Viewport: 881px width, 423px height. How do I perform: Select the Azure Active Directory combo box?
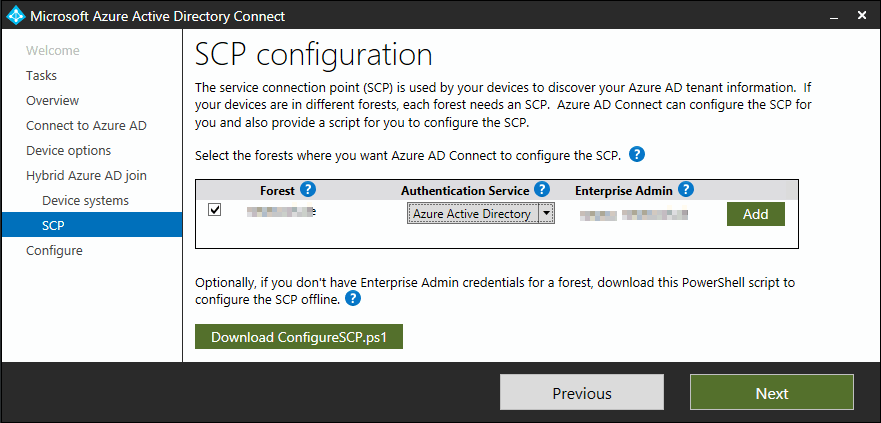(x=472, y=213)
